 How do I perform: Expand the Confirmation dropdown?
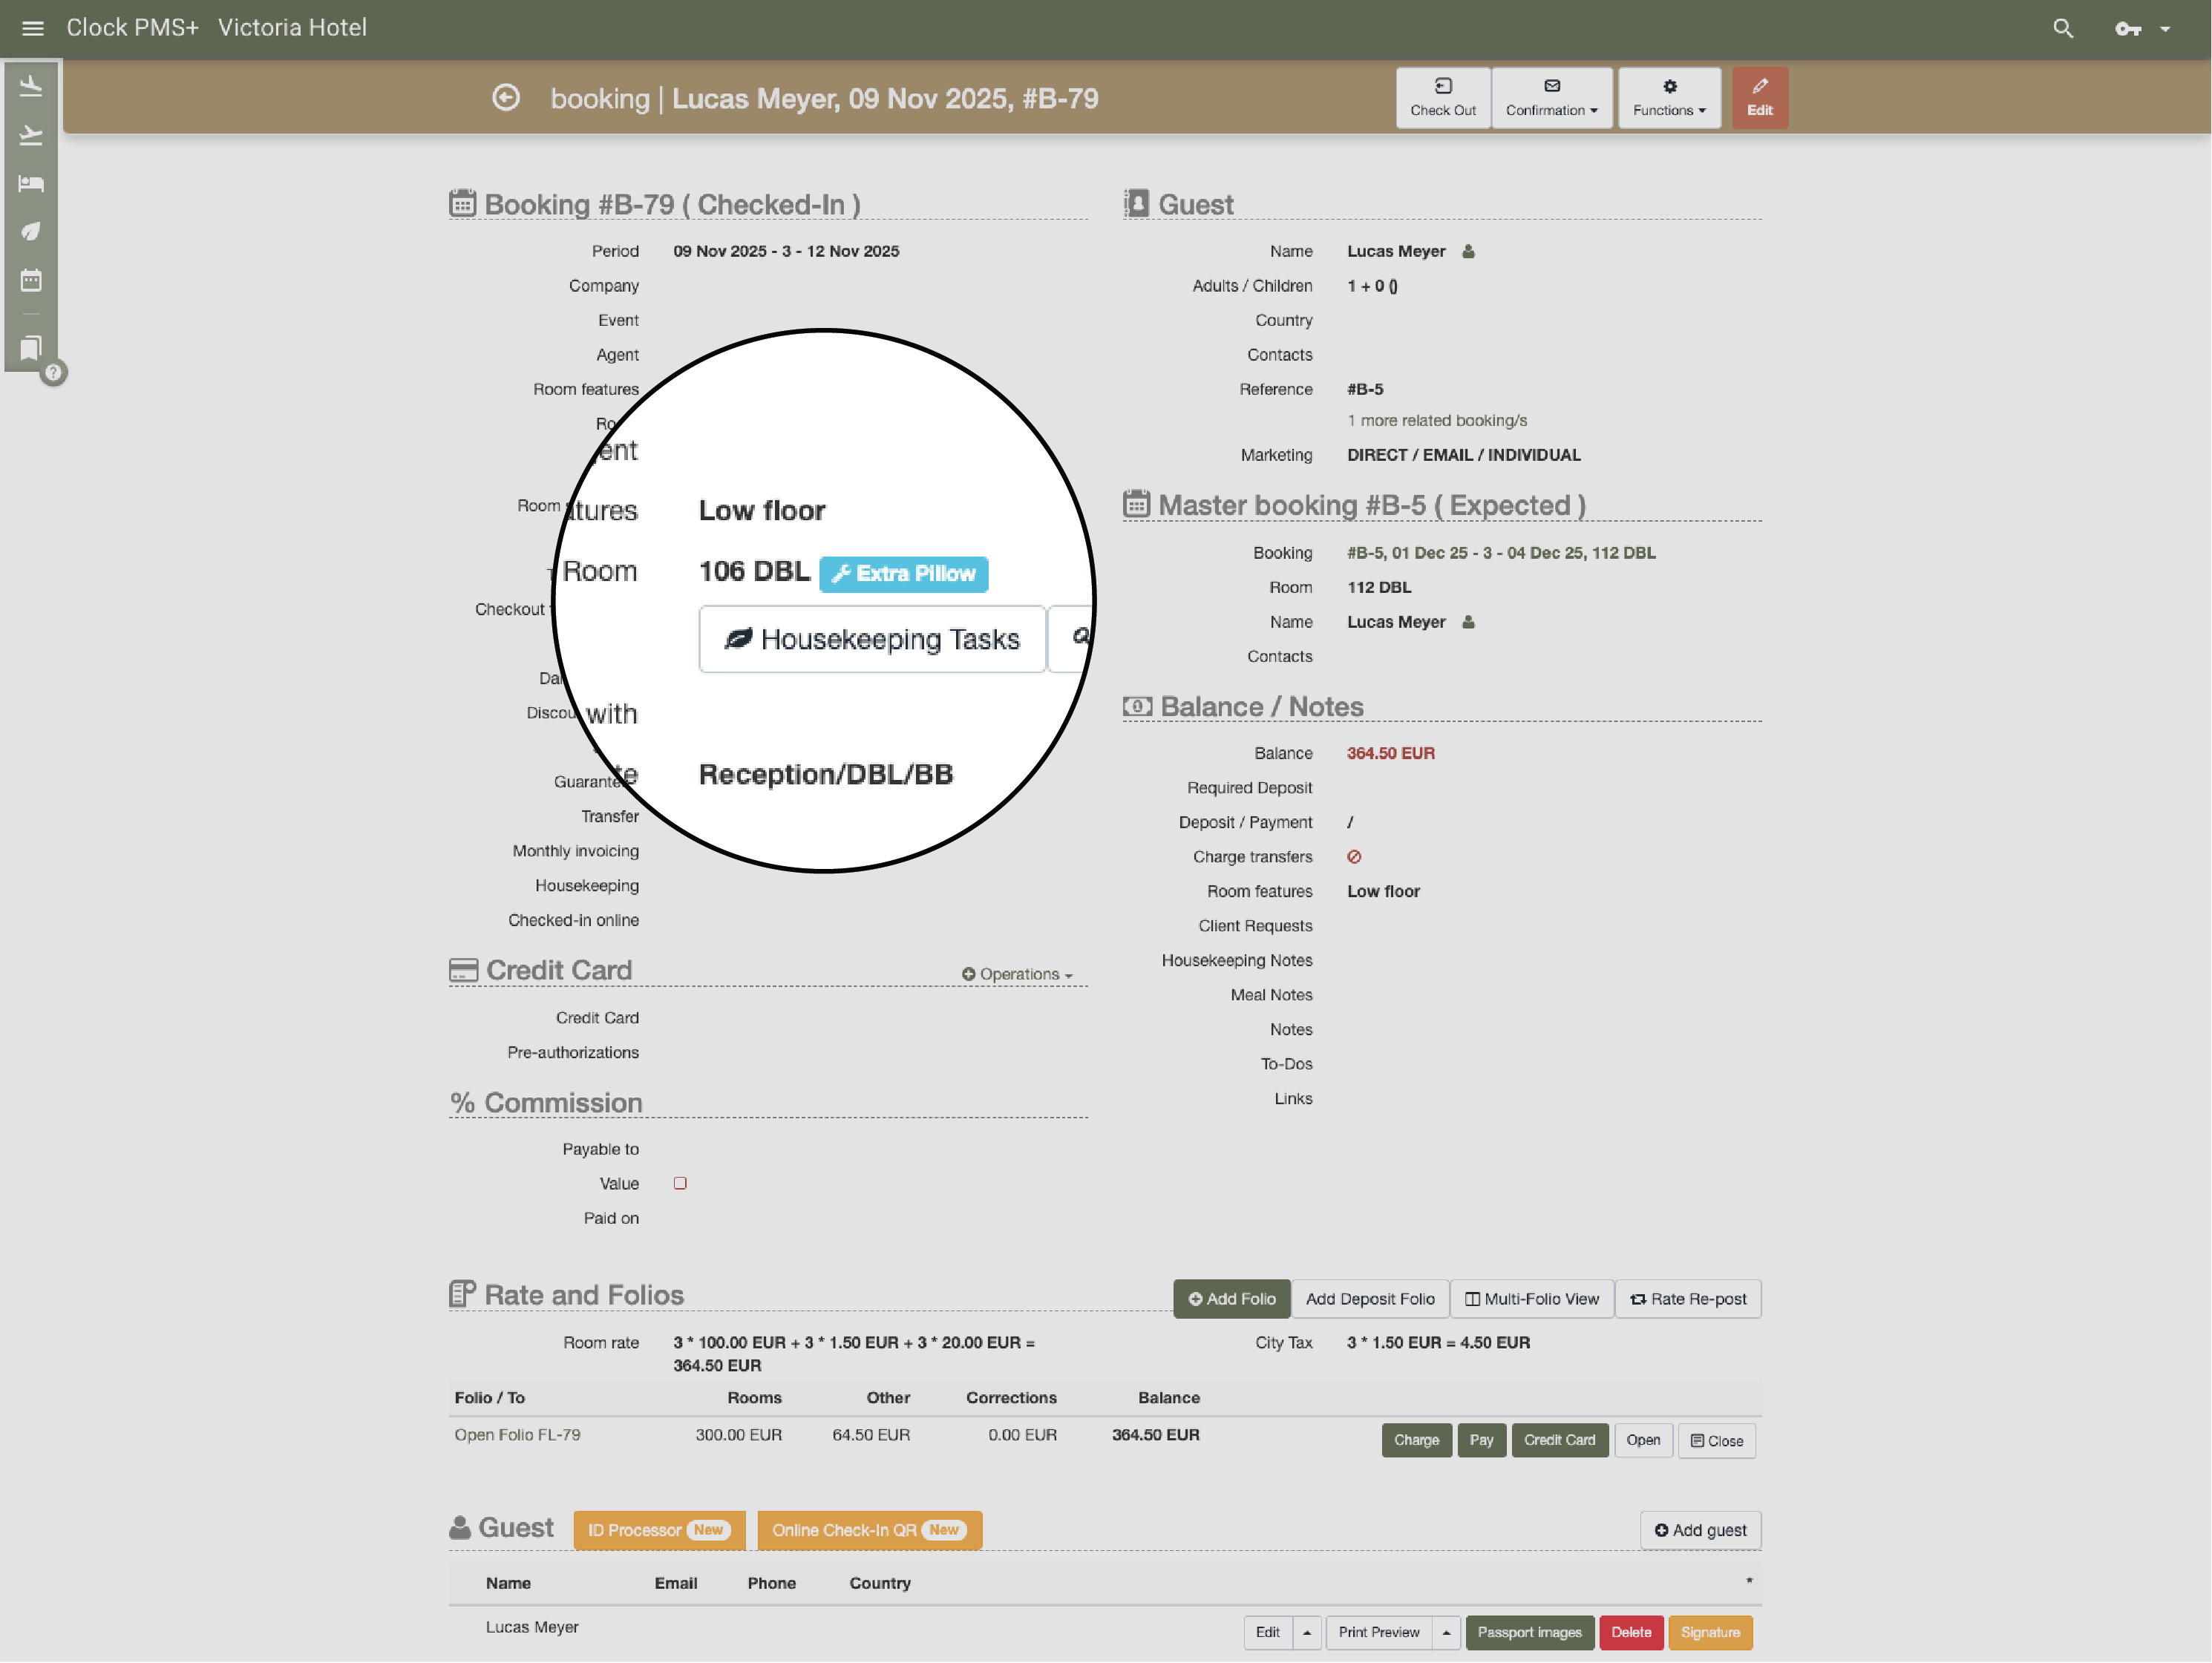coord(1551,98)
